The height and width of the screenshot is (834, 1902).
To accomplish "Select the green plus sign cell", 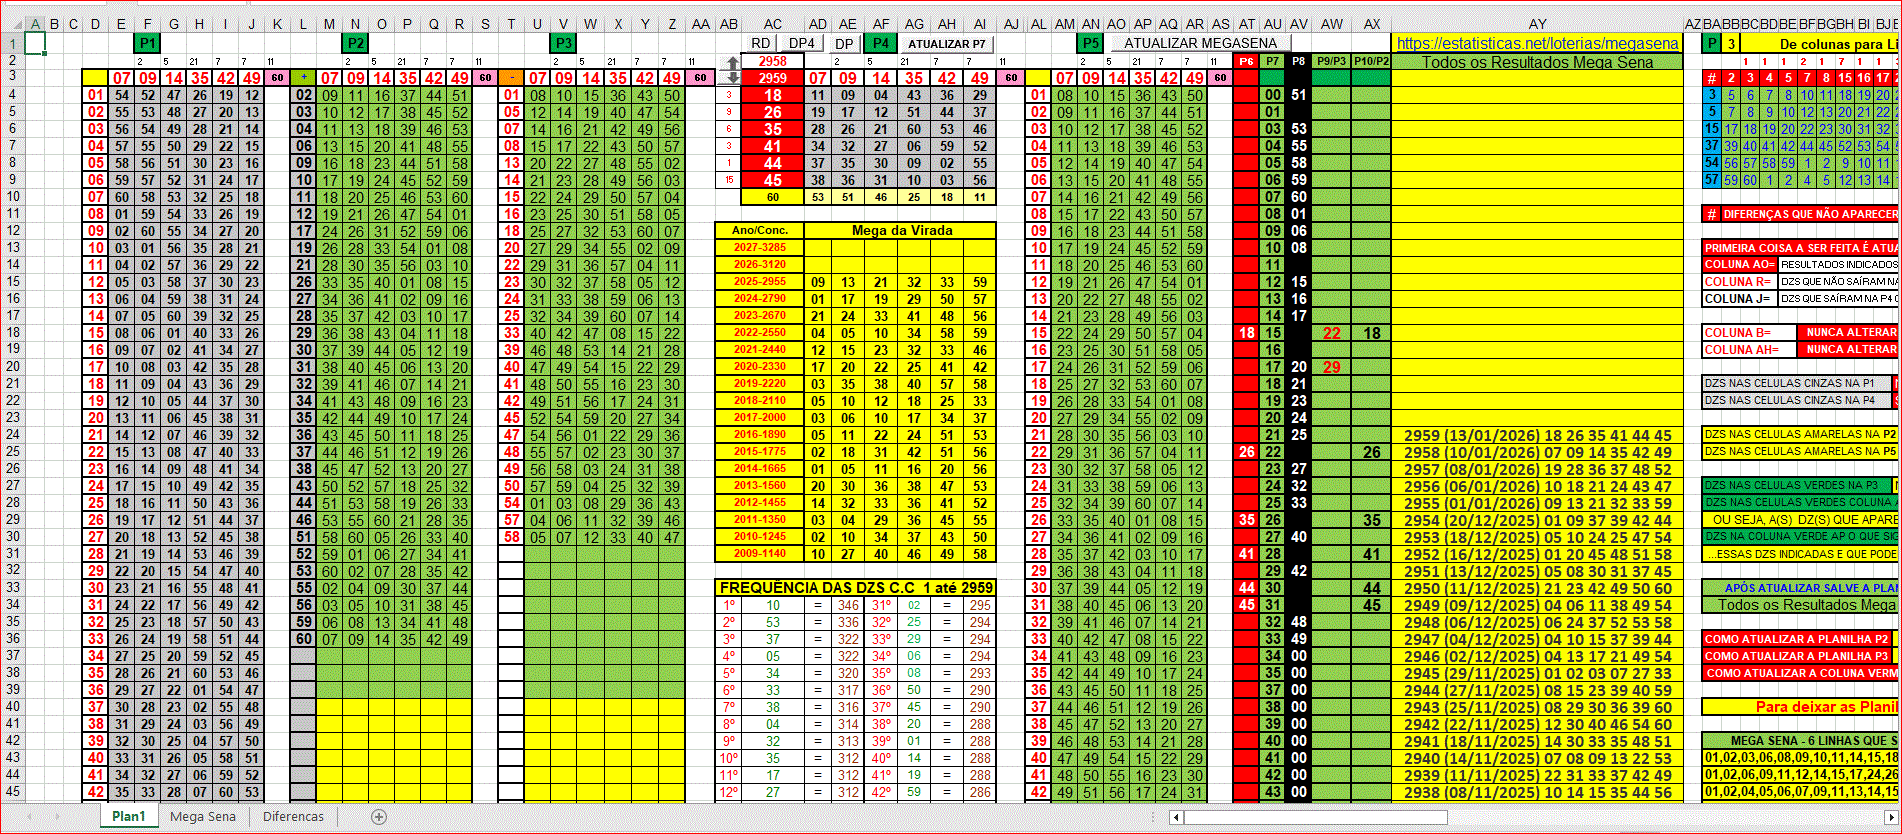I will [304, 77].
